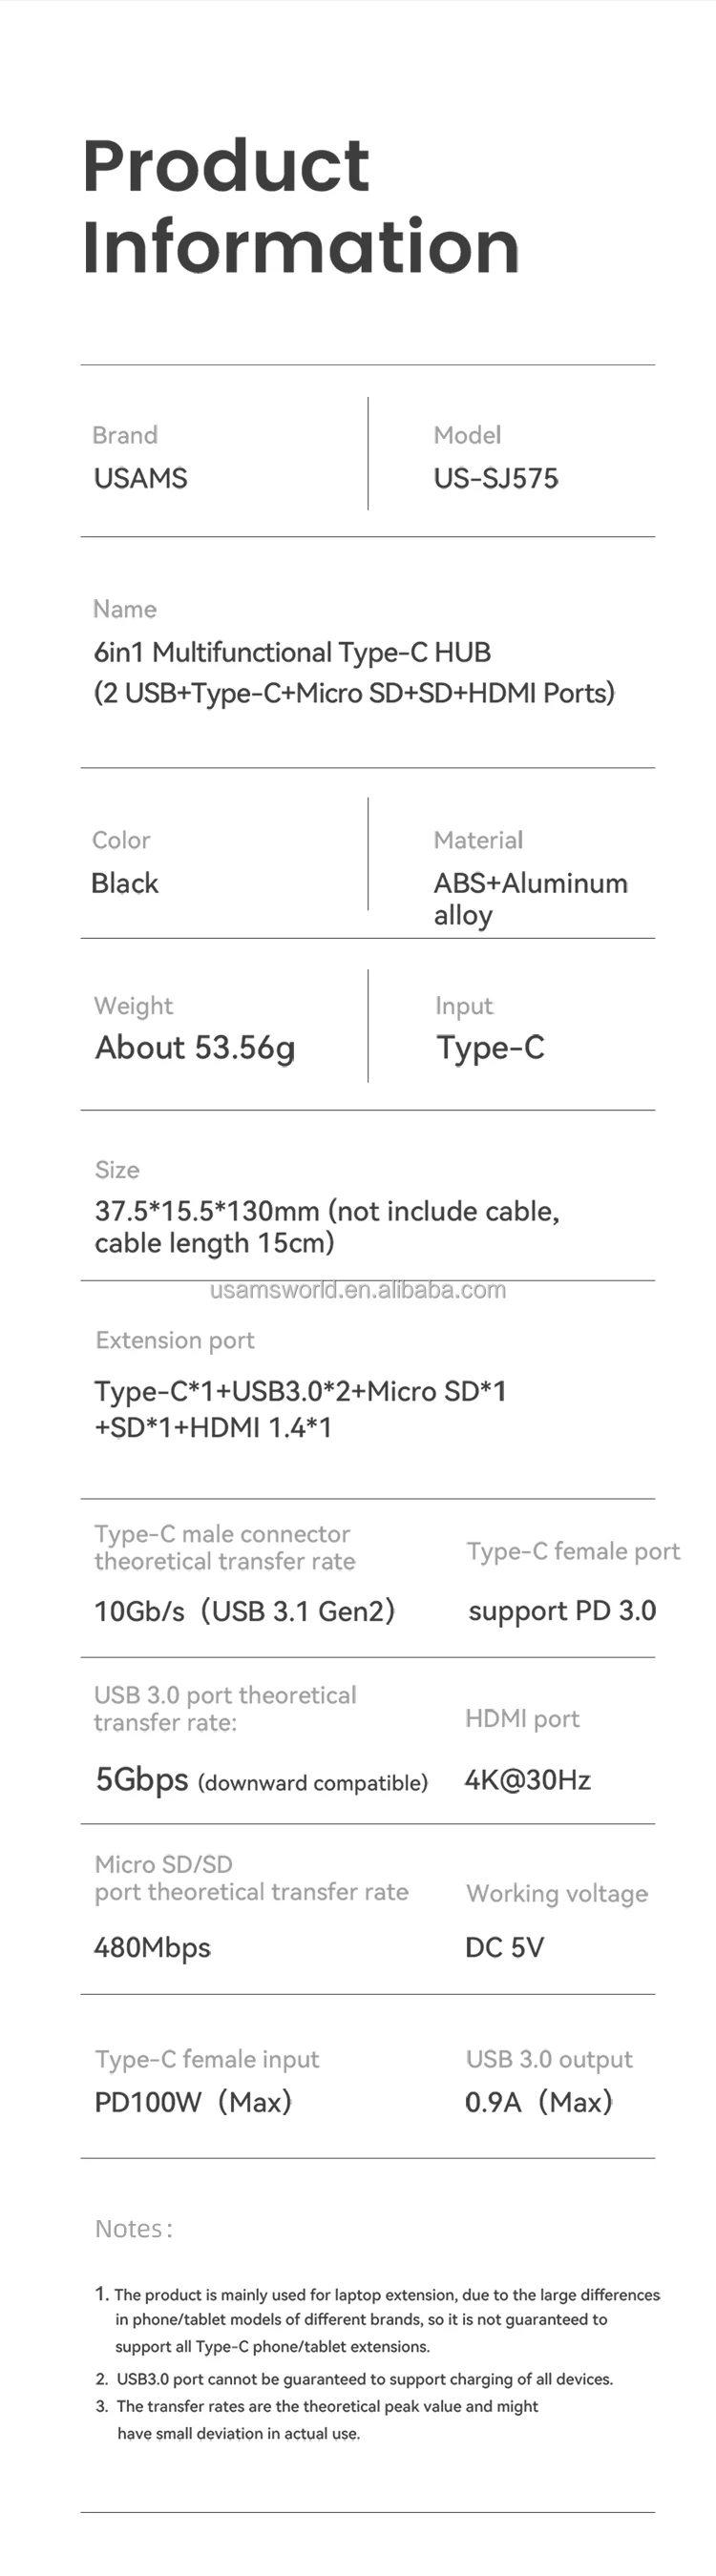Image resolution: width=716 pixels, height=2576 pixels.
Task: Click the 6in1 Multifunctional Type-C HUB name
Action: pos(292,652)
